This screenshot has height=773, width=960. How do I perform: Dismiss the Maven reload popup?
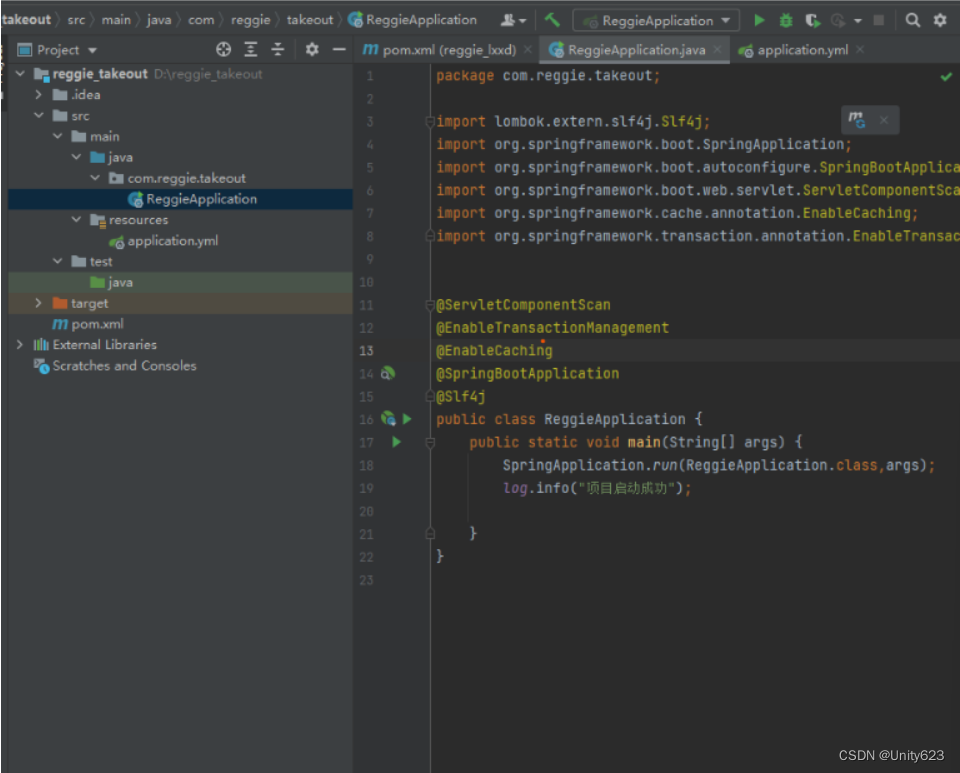883,120
